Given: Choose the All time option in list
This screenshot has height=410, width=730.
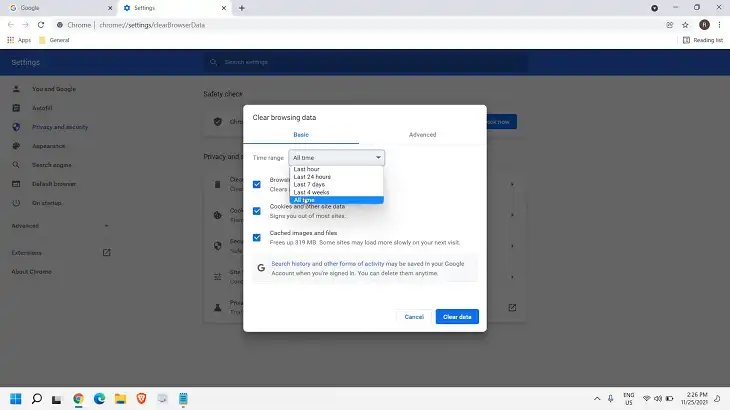Looking at the screenshot, I should point(336,200).
